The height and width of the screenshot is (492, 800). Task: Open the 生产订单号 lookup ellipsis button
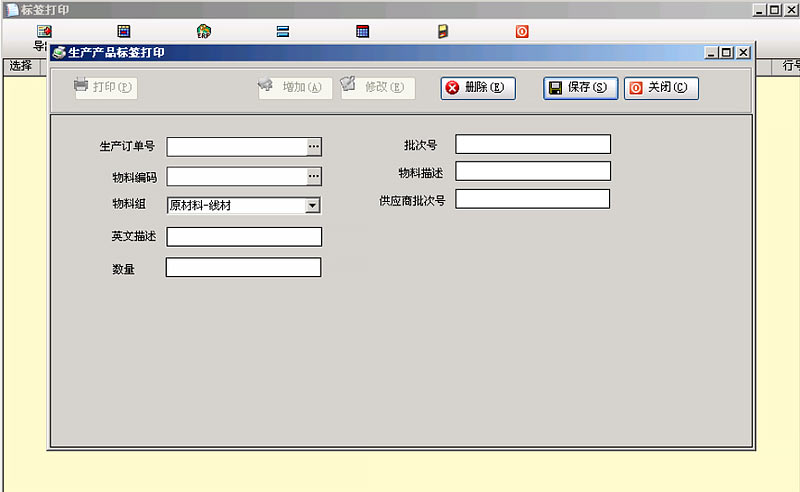pyautogui.click(x=313, y=147)
